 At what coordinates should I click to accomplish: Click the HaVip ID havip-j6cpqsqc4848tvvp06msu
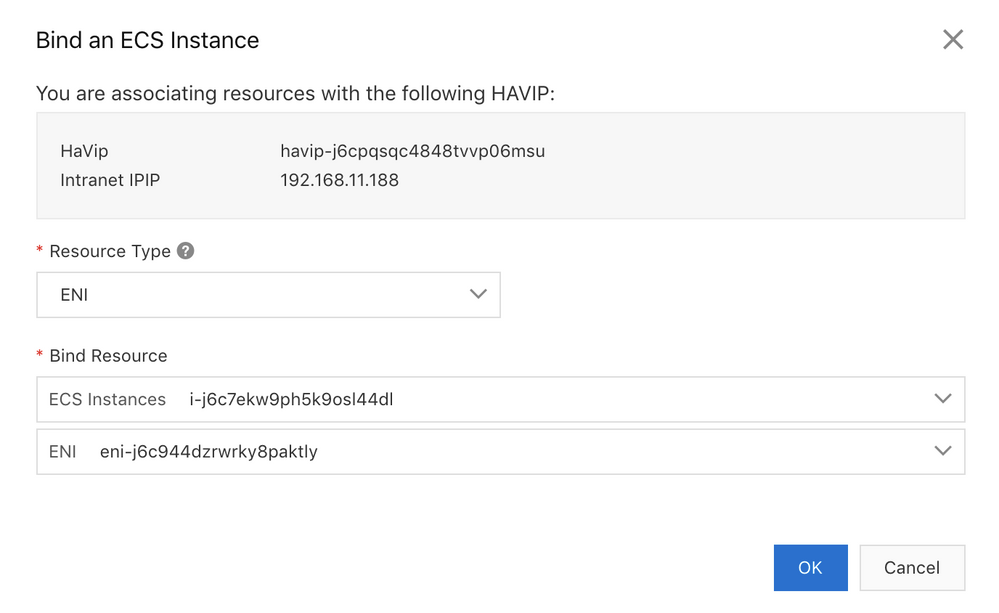pyautogui.click(x=412, y=152)
